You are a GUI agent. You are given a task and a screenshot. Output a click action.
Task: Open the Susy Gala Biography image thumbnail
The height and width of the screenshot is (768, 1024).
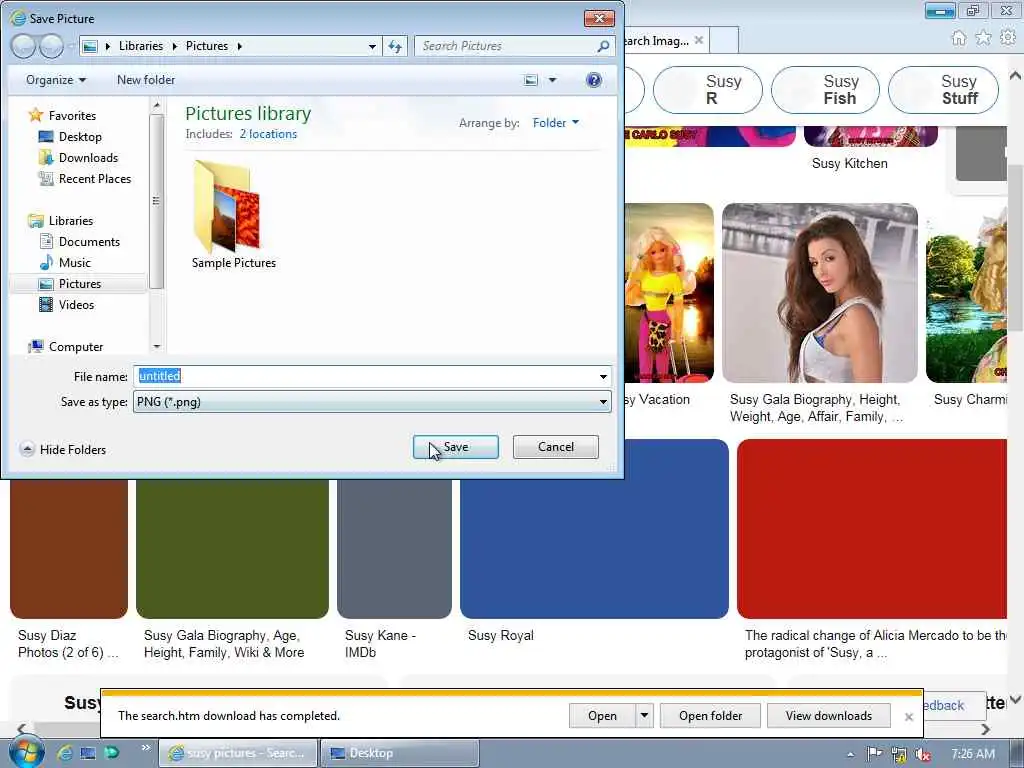point(820,293)
